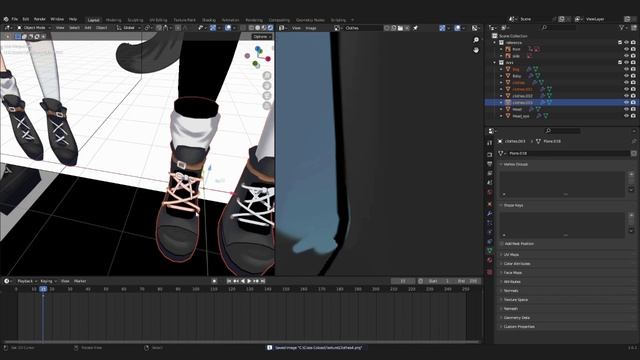Switch perspective/orthographic view gizmo
The width and height of the screenshot is (640, 360).
267,106
